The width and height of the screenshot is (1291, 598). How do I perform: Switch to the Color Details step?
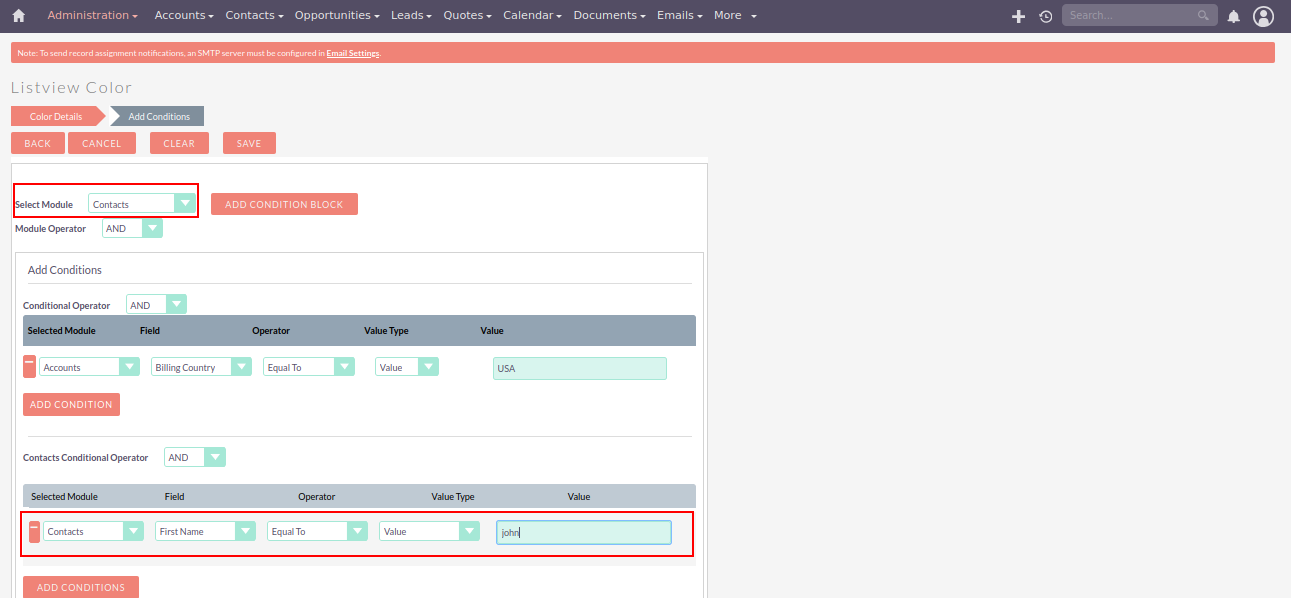pyautogui.click(x=56, y=117)
